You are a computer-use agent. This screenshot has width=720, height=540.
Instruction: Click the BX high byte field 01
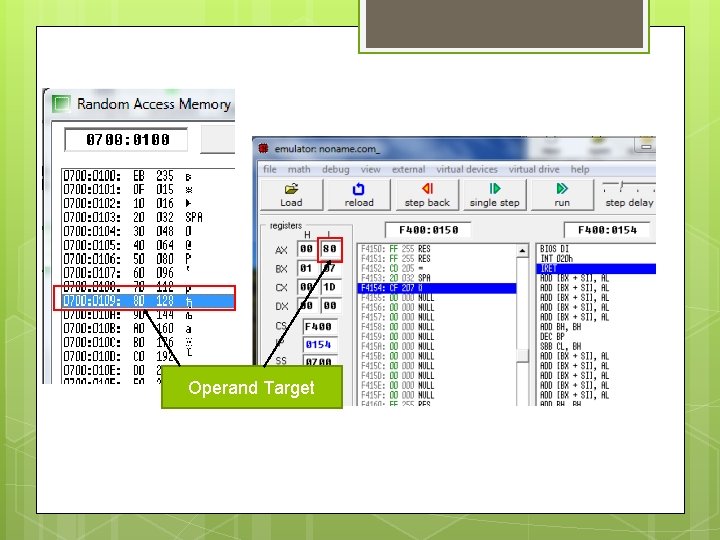pyautogui.click(x=306, y=269)
